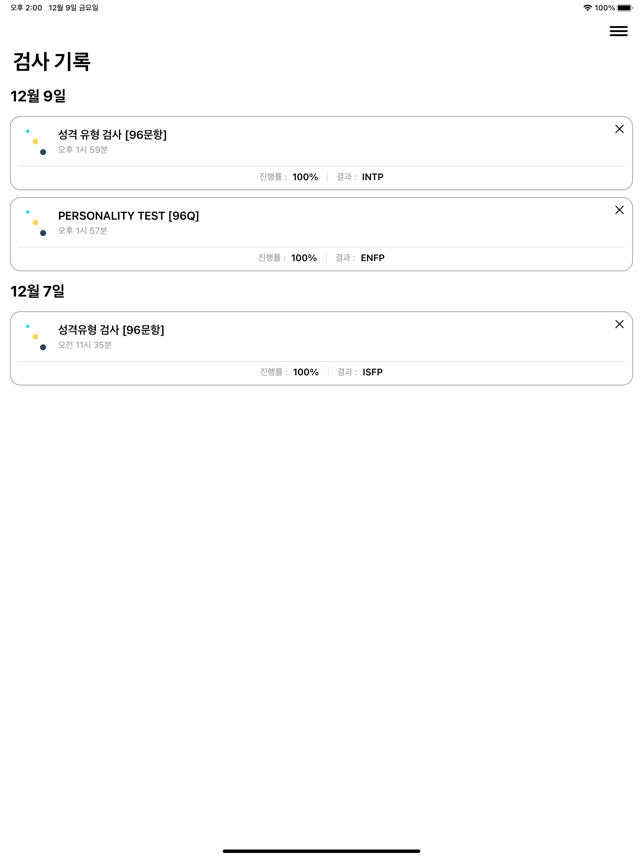This screenshot has width=643, height=858.
Task: Open the PERSONALITY TEST [96Q] title
Action: [129, 216]
